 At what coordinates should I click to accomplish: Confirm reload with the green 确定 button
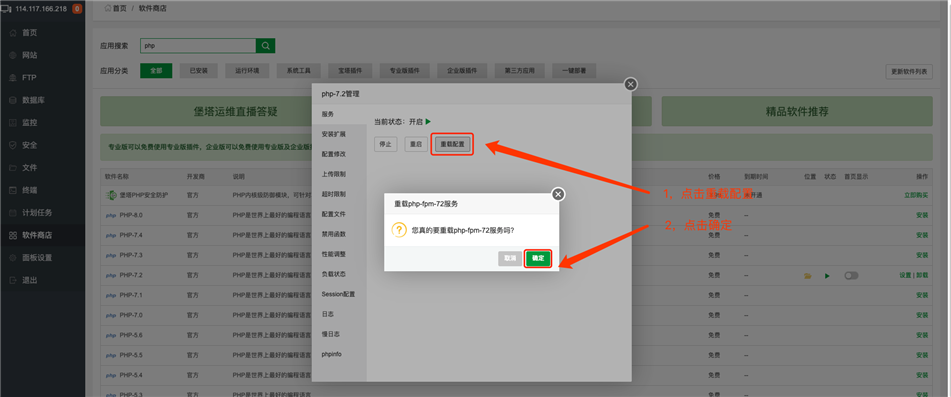click(x=538, y=258)
